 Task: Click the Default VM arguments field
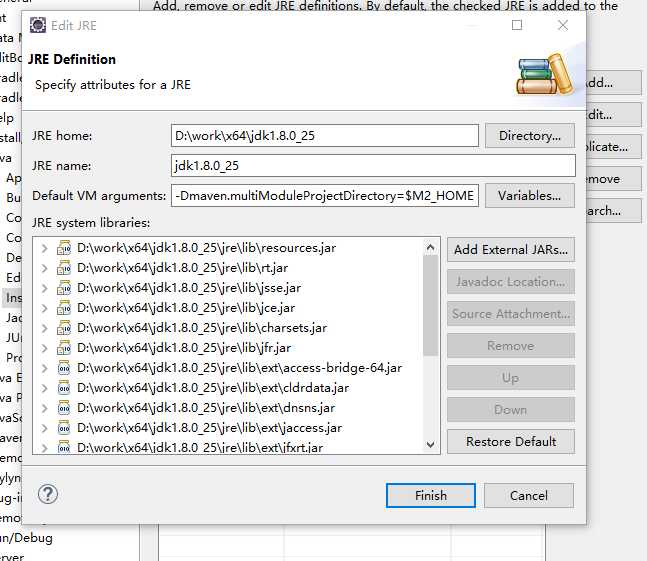point(325,196)
